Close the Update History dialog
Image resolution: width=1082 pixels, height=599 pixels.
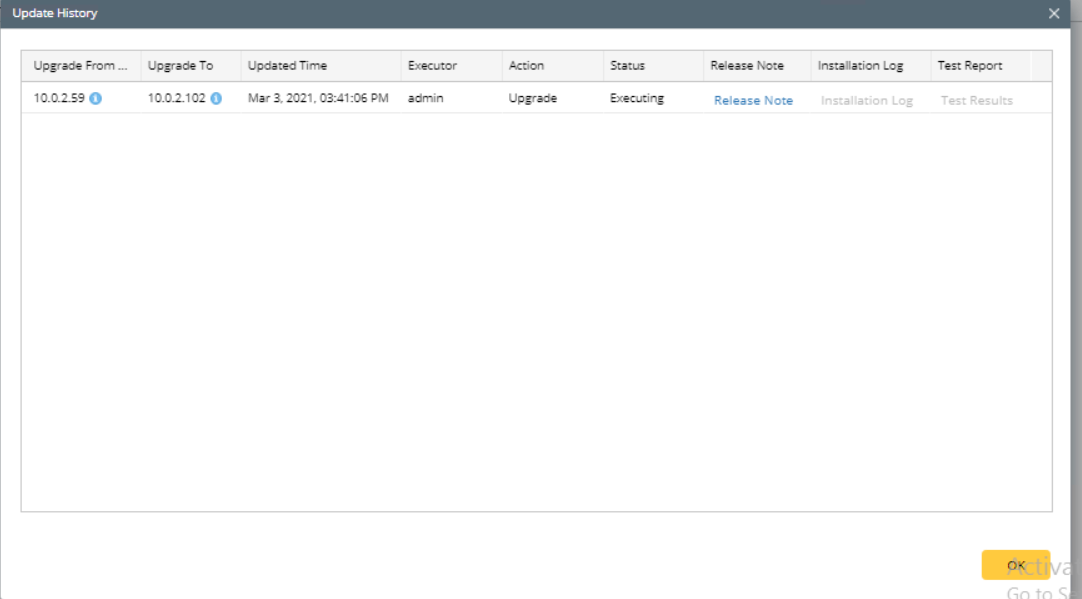(1054, 13)
